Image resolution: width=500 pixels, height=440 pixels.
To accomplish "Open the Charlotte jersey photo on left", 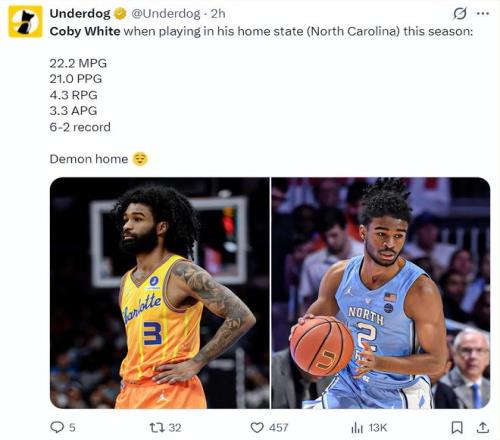I will tap(160, 293).
